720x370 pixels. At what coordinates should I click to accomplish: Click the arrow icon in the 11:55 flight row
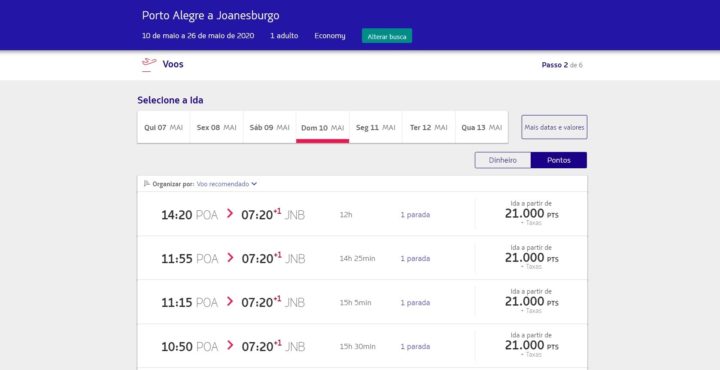(230, 258)
